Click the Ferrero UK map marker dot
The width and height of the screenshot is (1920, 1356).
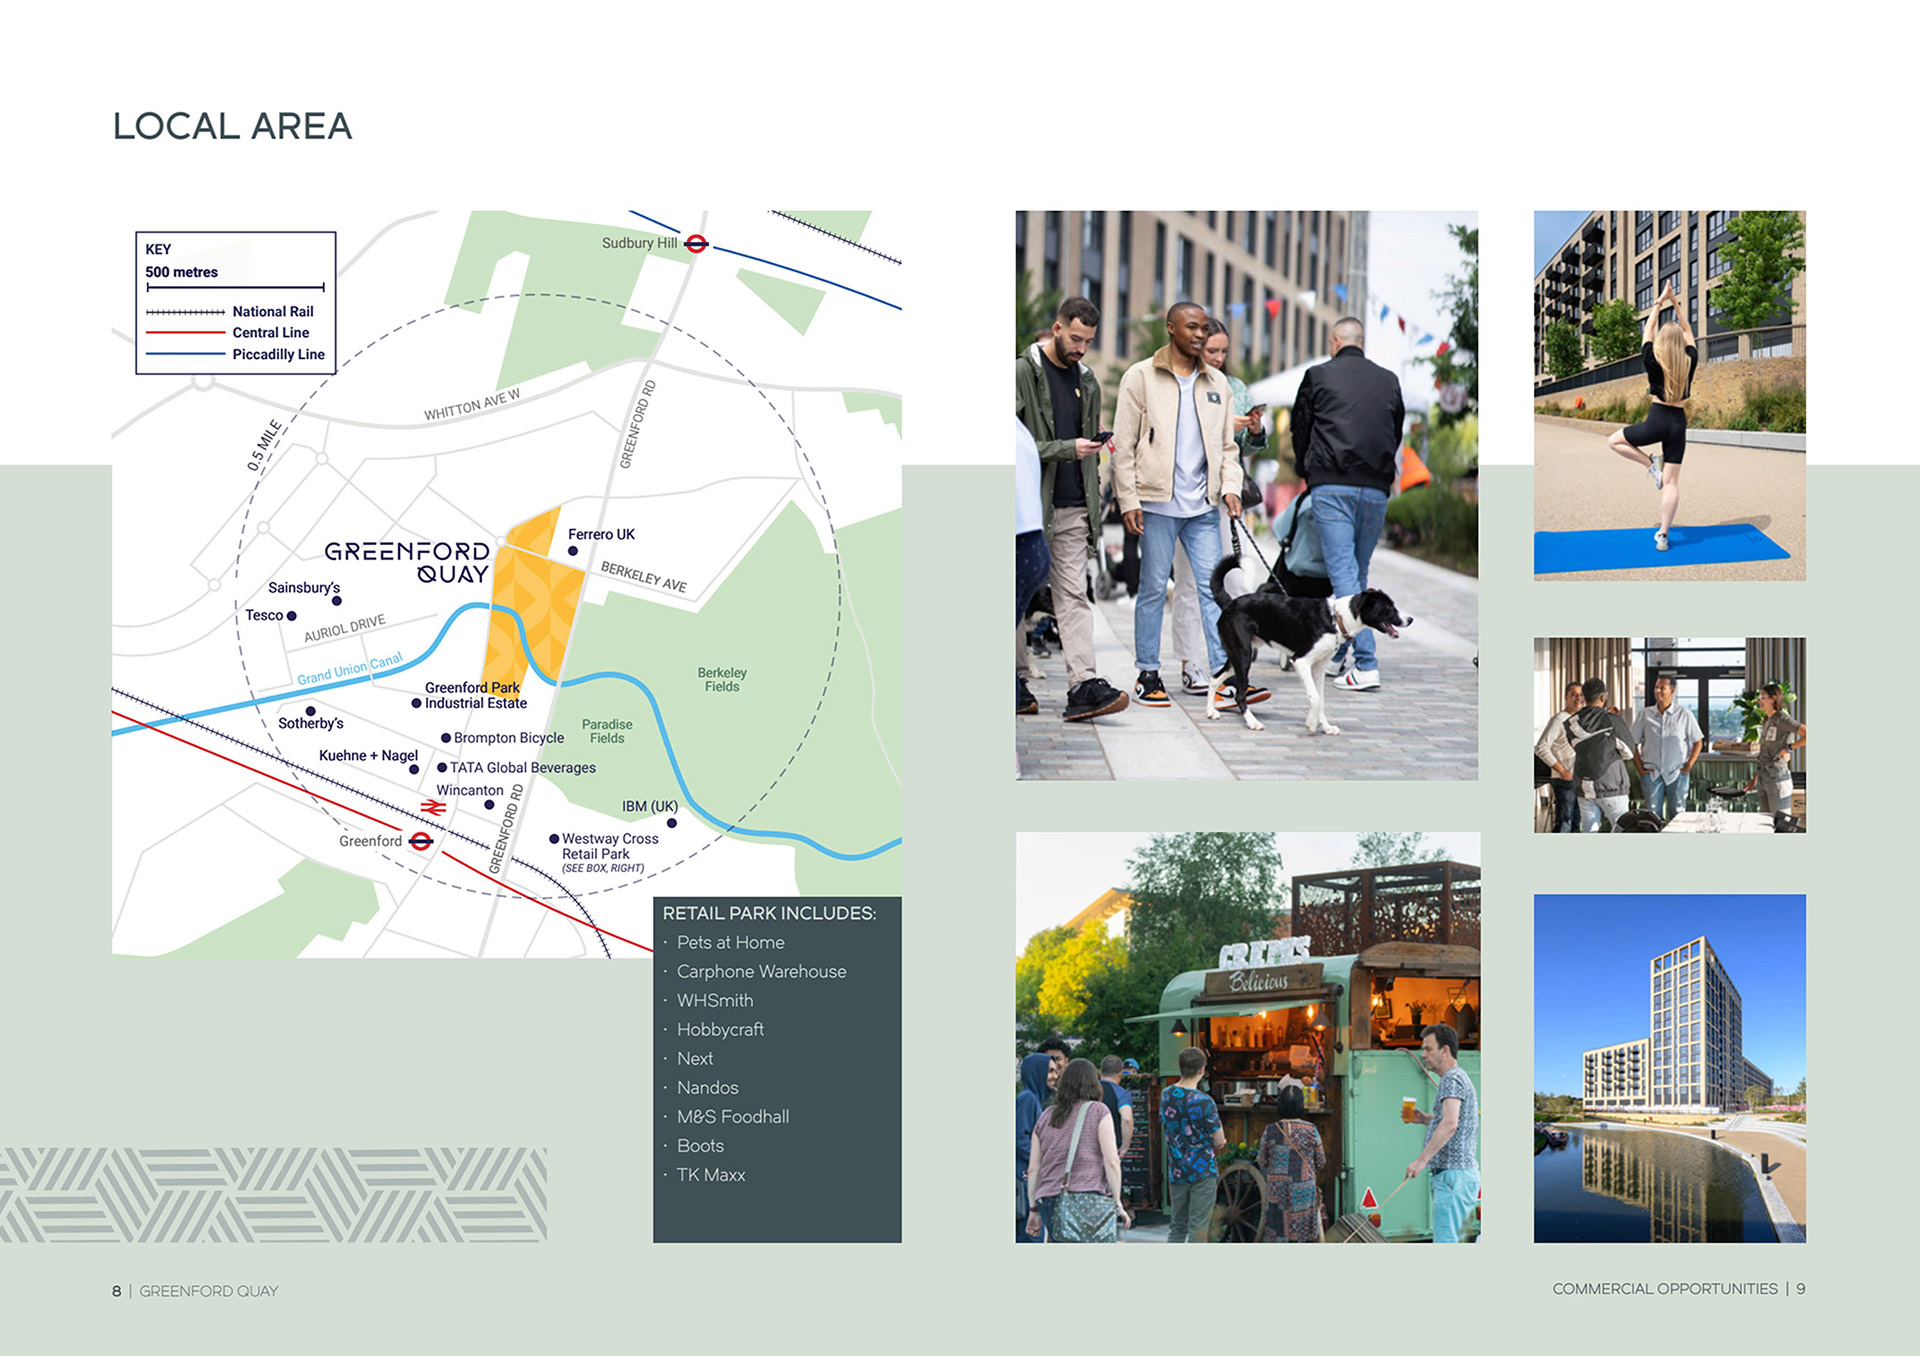(x=573, y=551)
